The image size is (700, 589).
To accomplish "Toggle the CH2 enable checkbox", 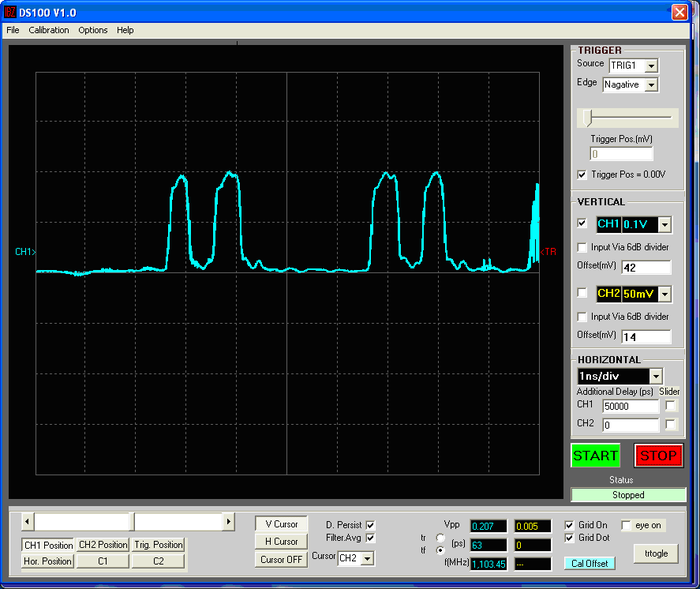I will (x=582, y=292).
